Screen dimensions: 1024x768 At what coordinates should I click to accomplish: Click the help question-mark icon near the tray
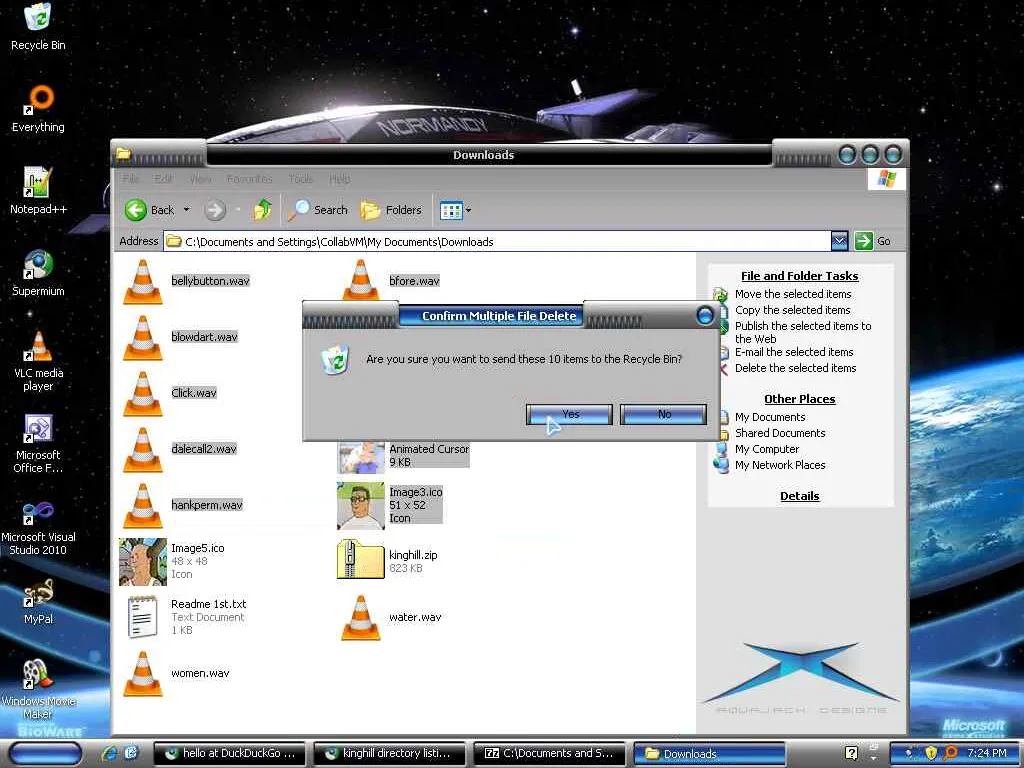[x=851, y=753]
